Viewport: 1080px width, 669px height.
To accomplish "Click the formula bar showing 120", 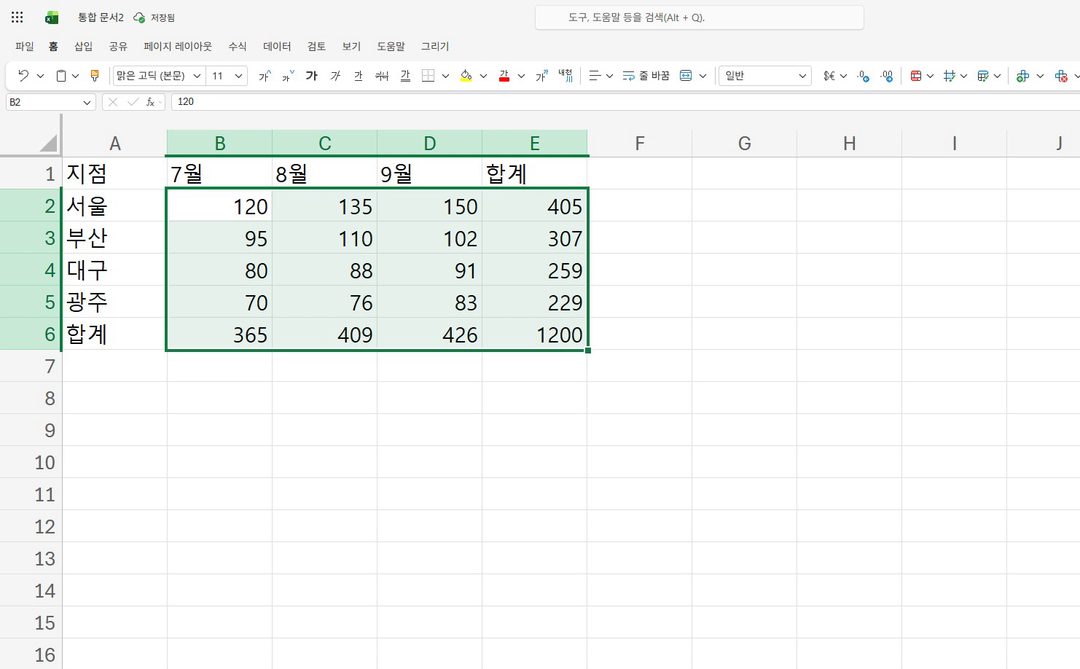I will 625,102.
